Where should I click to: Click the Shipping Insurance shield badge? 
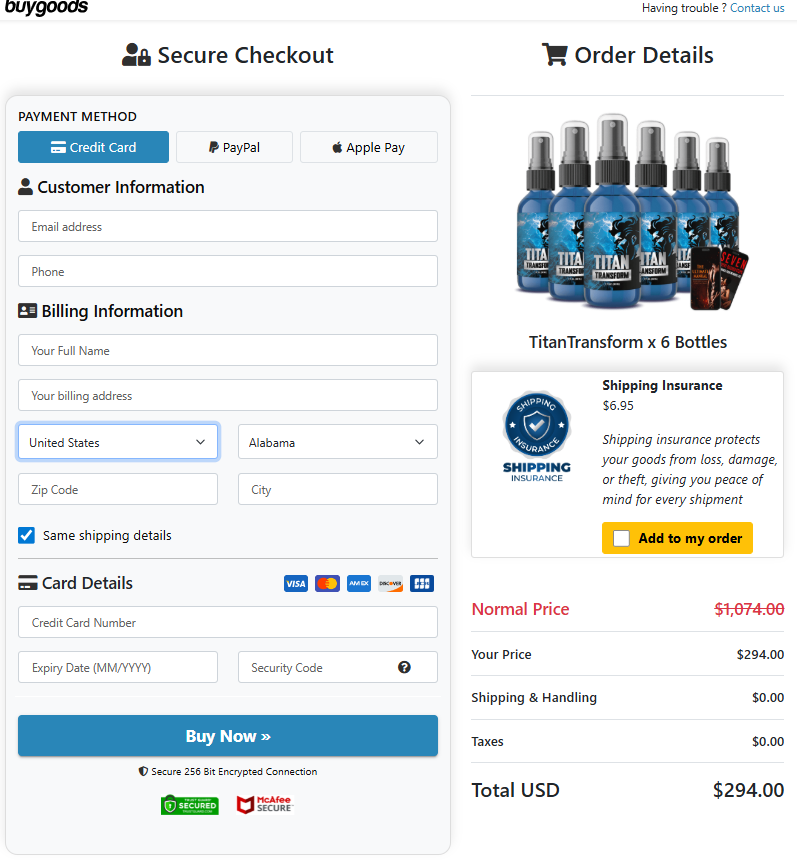pos(536,436)
